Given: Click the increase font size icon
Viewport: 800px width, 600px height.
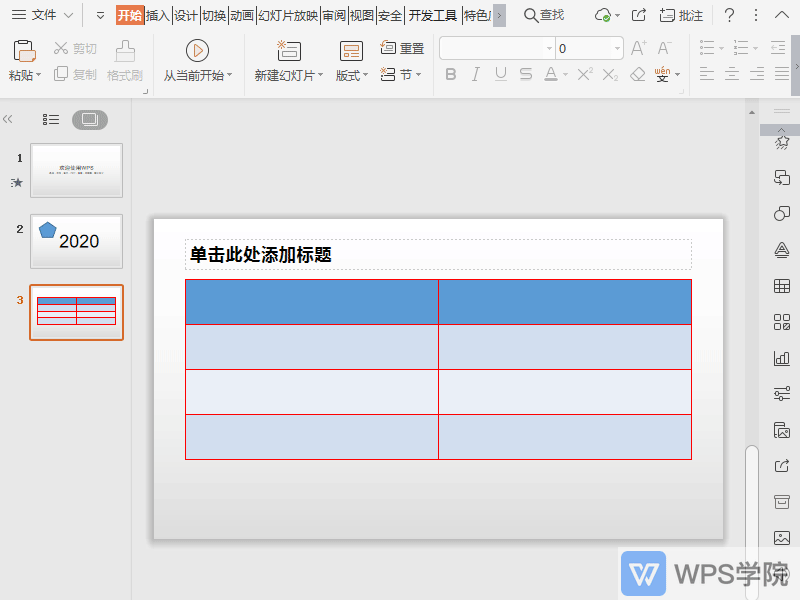Looking at the screenshot, I should (x=638, y=48).
